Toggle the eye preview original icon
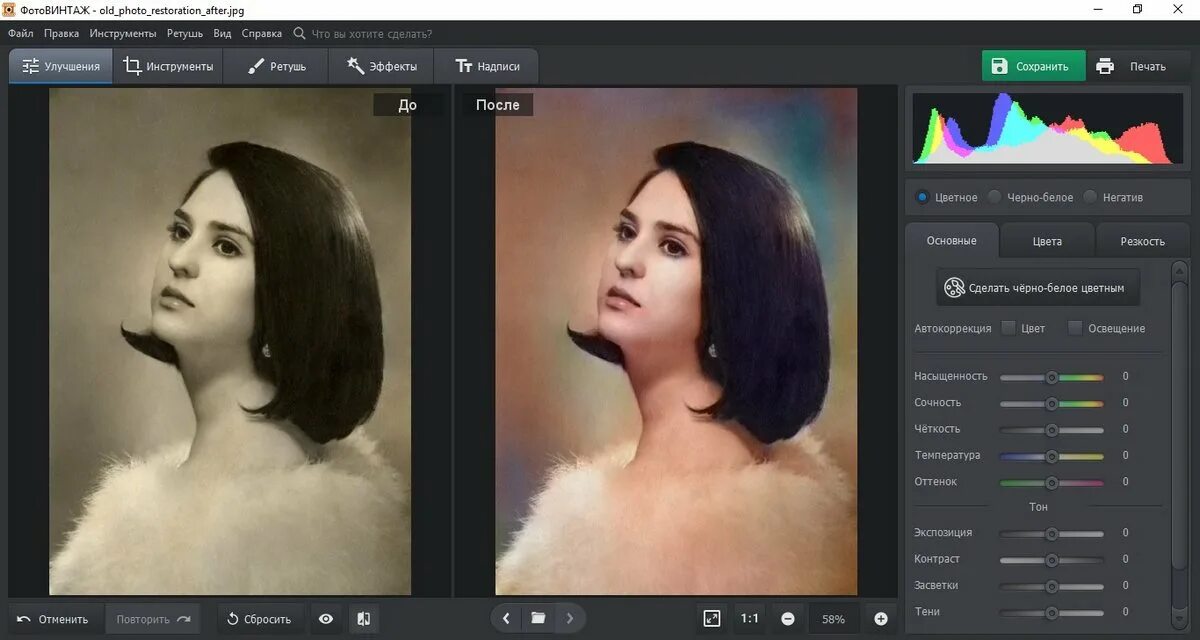 coord(326,619)
